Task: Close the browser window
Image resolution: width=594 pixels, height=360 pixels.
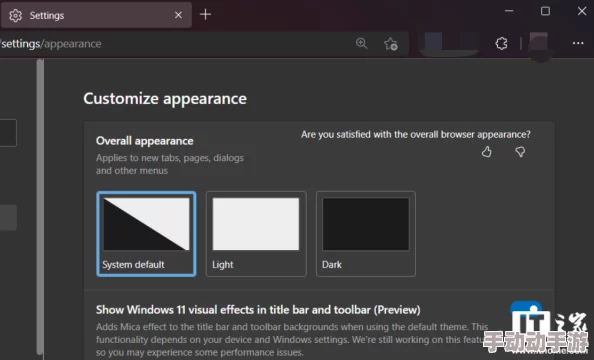Action: tap(582, 11)
